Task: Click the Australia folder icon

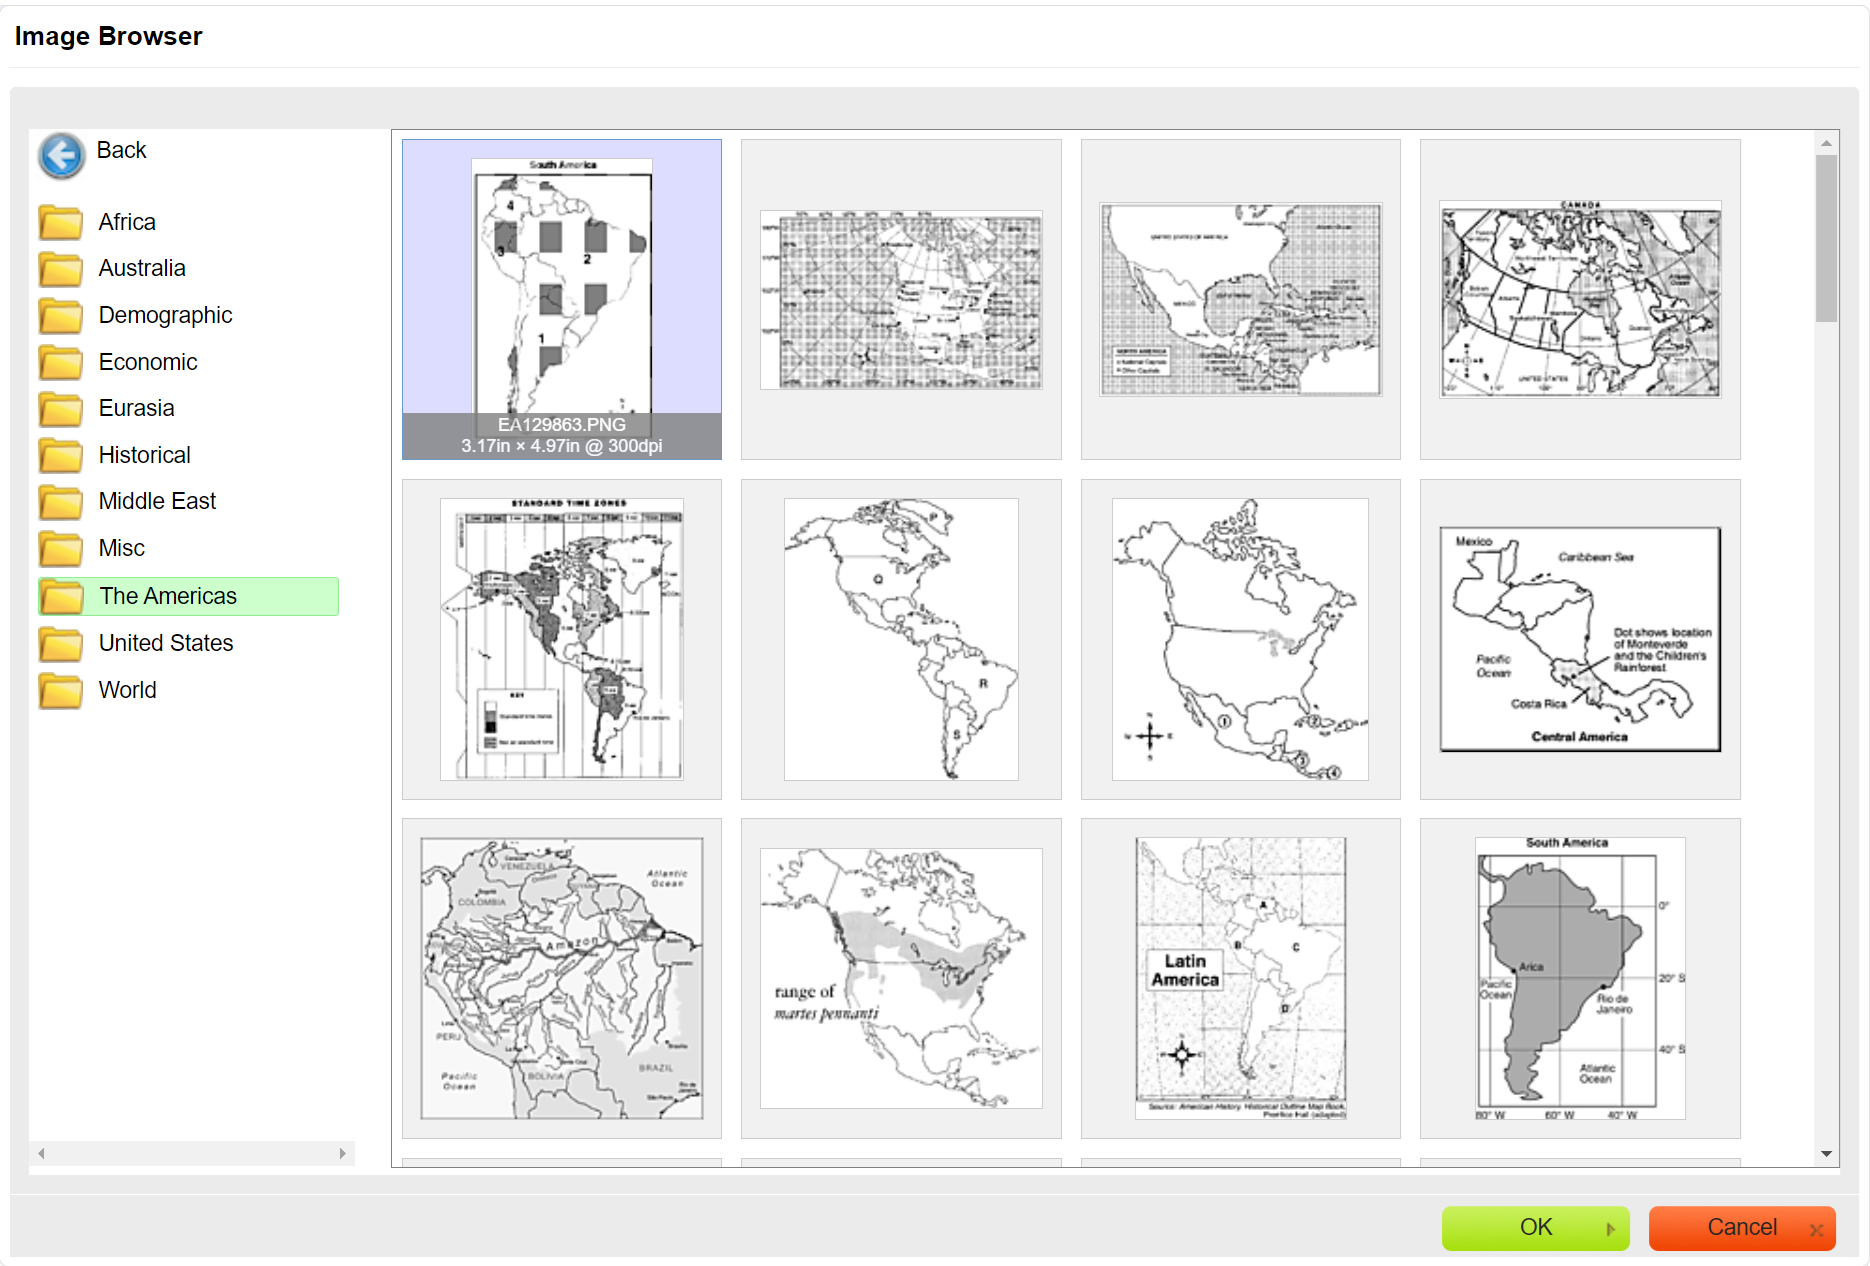Action: coord(61,269)
